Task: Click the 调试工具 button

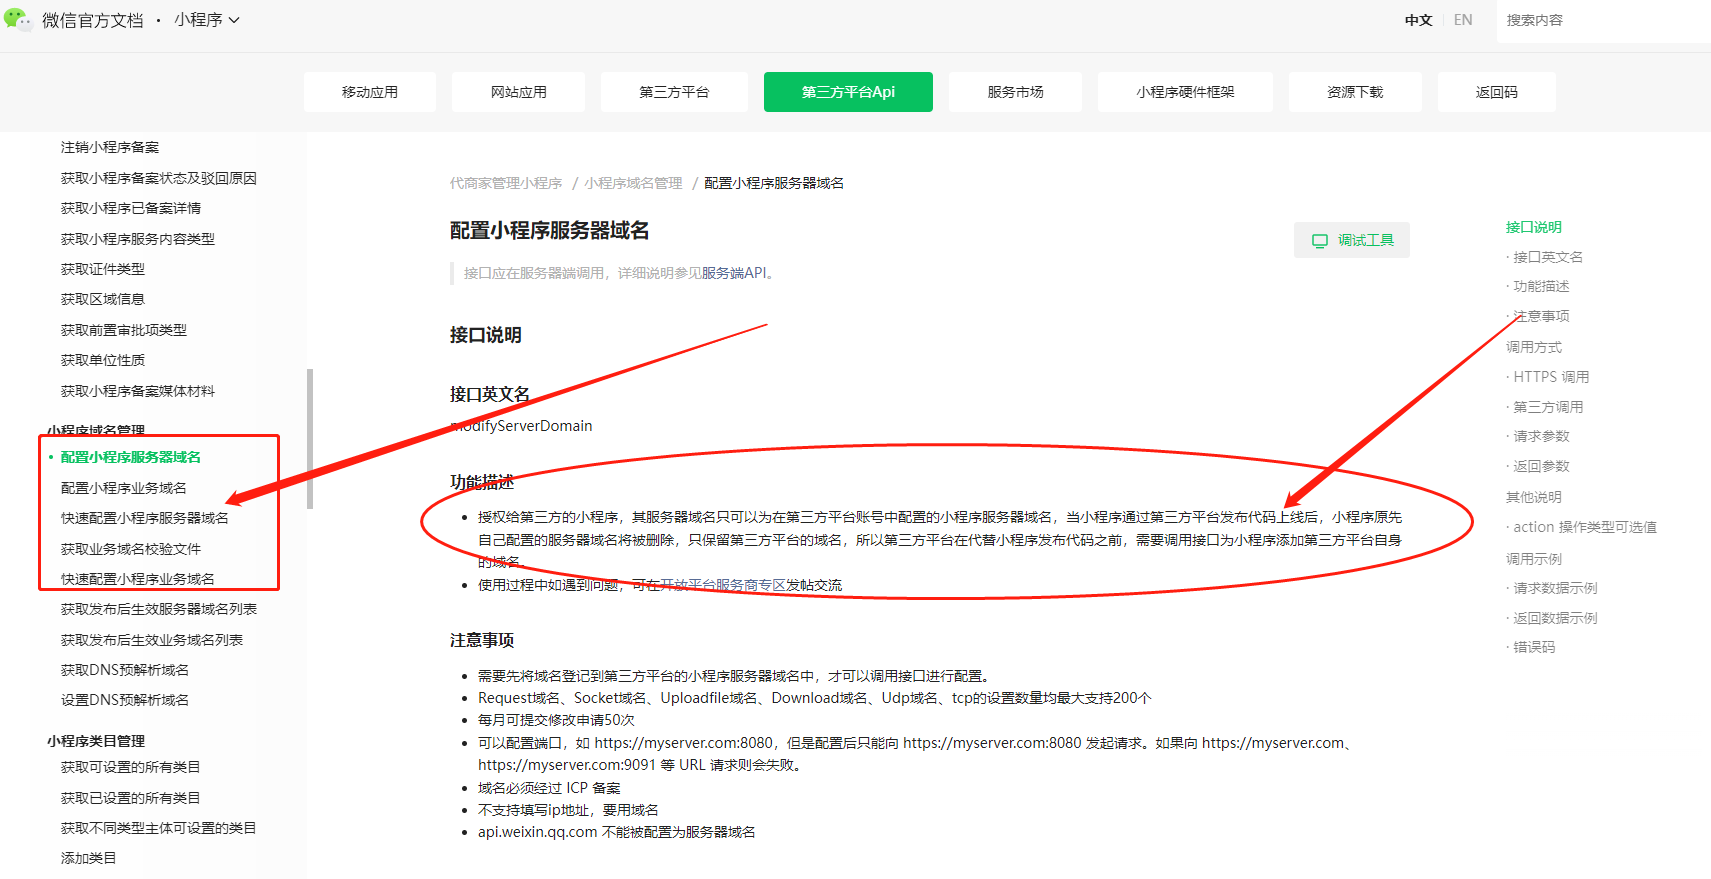Action: click(x=1352, y=240)
